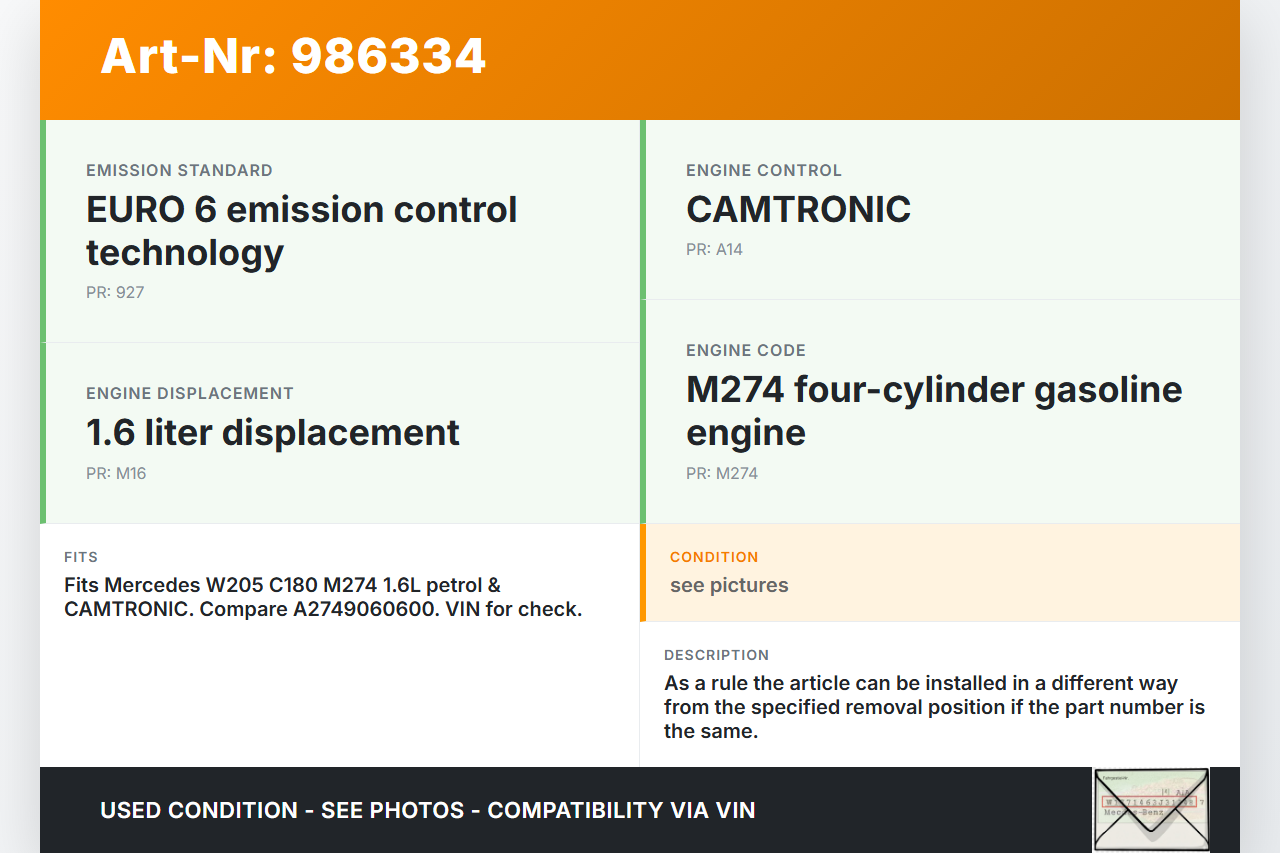Click the EMISSION STANDARD label
This screenshot has width=1280, height=853.
(x=179, y=171)
